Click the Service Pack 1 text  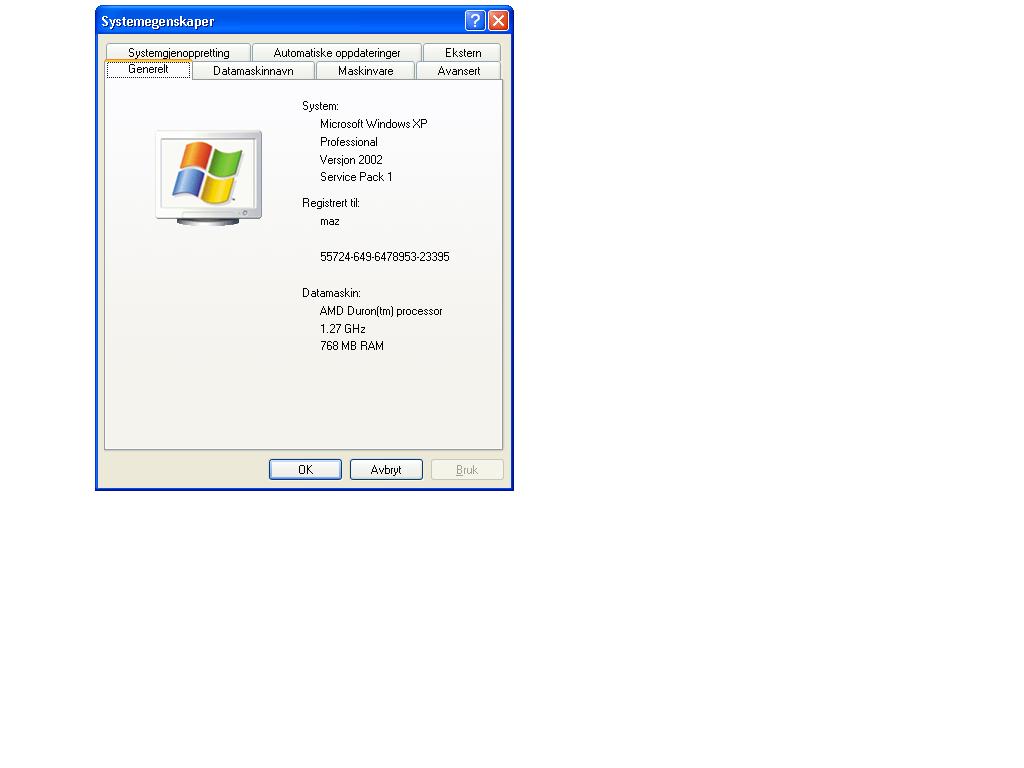point(356,177)
